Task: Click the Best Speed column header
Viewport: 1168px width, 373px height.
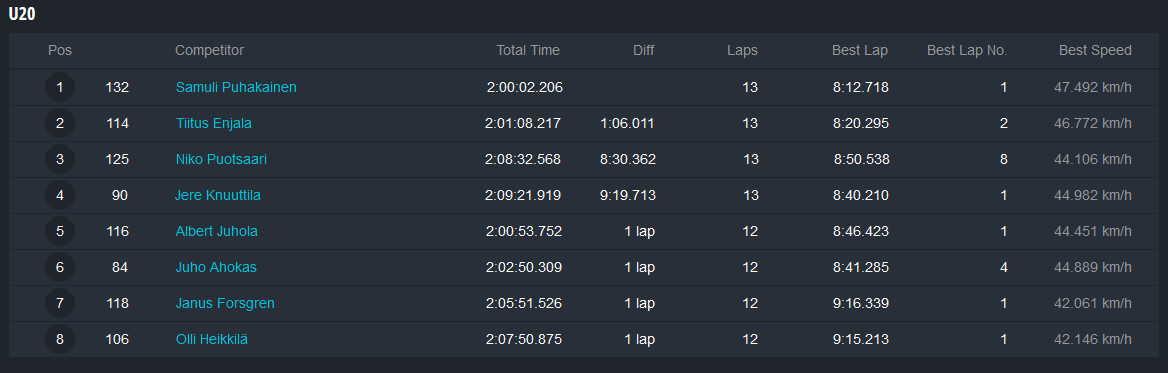Action: point(1095,51)
